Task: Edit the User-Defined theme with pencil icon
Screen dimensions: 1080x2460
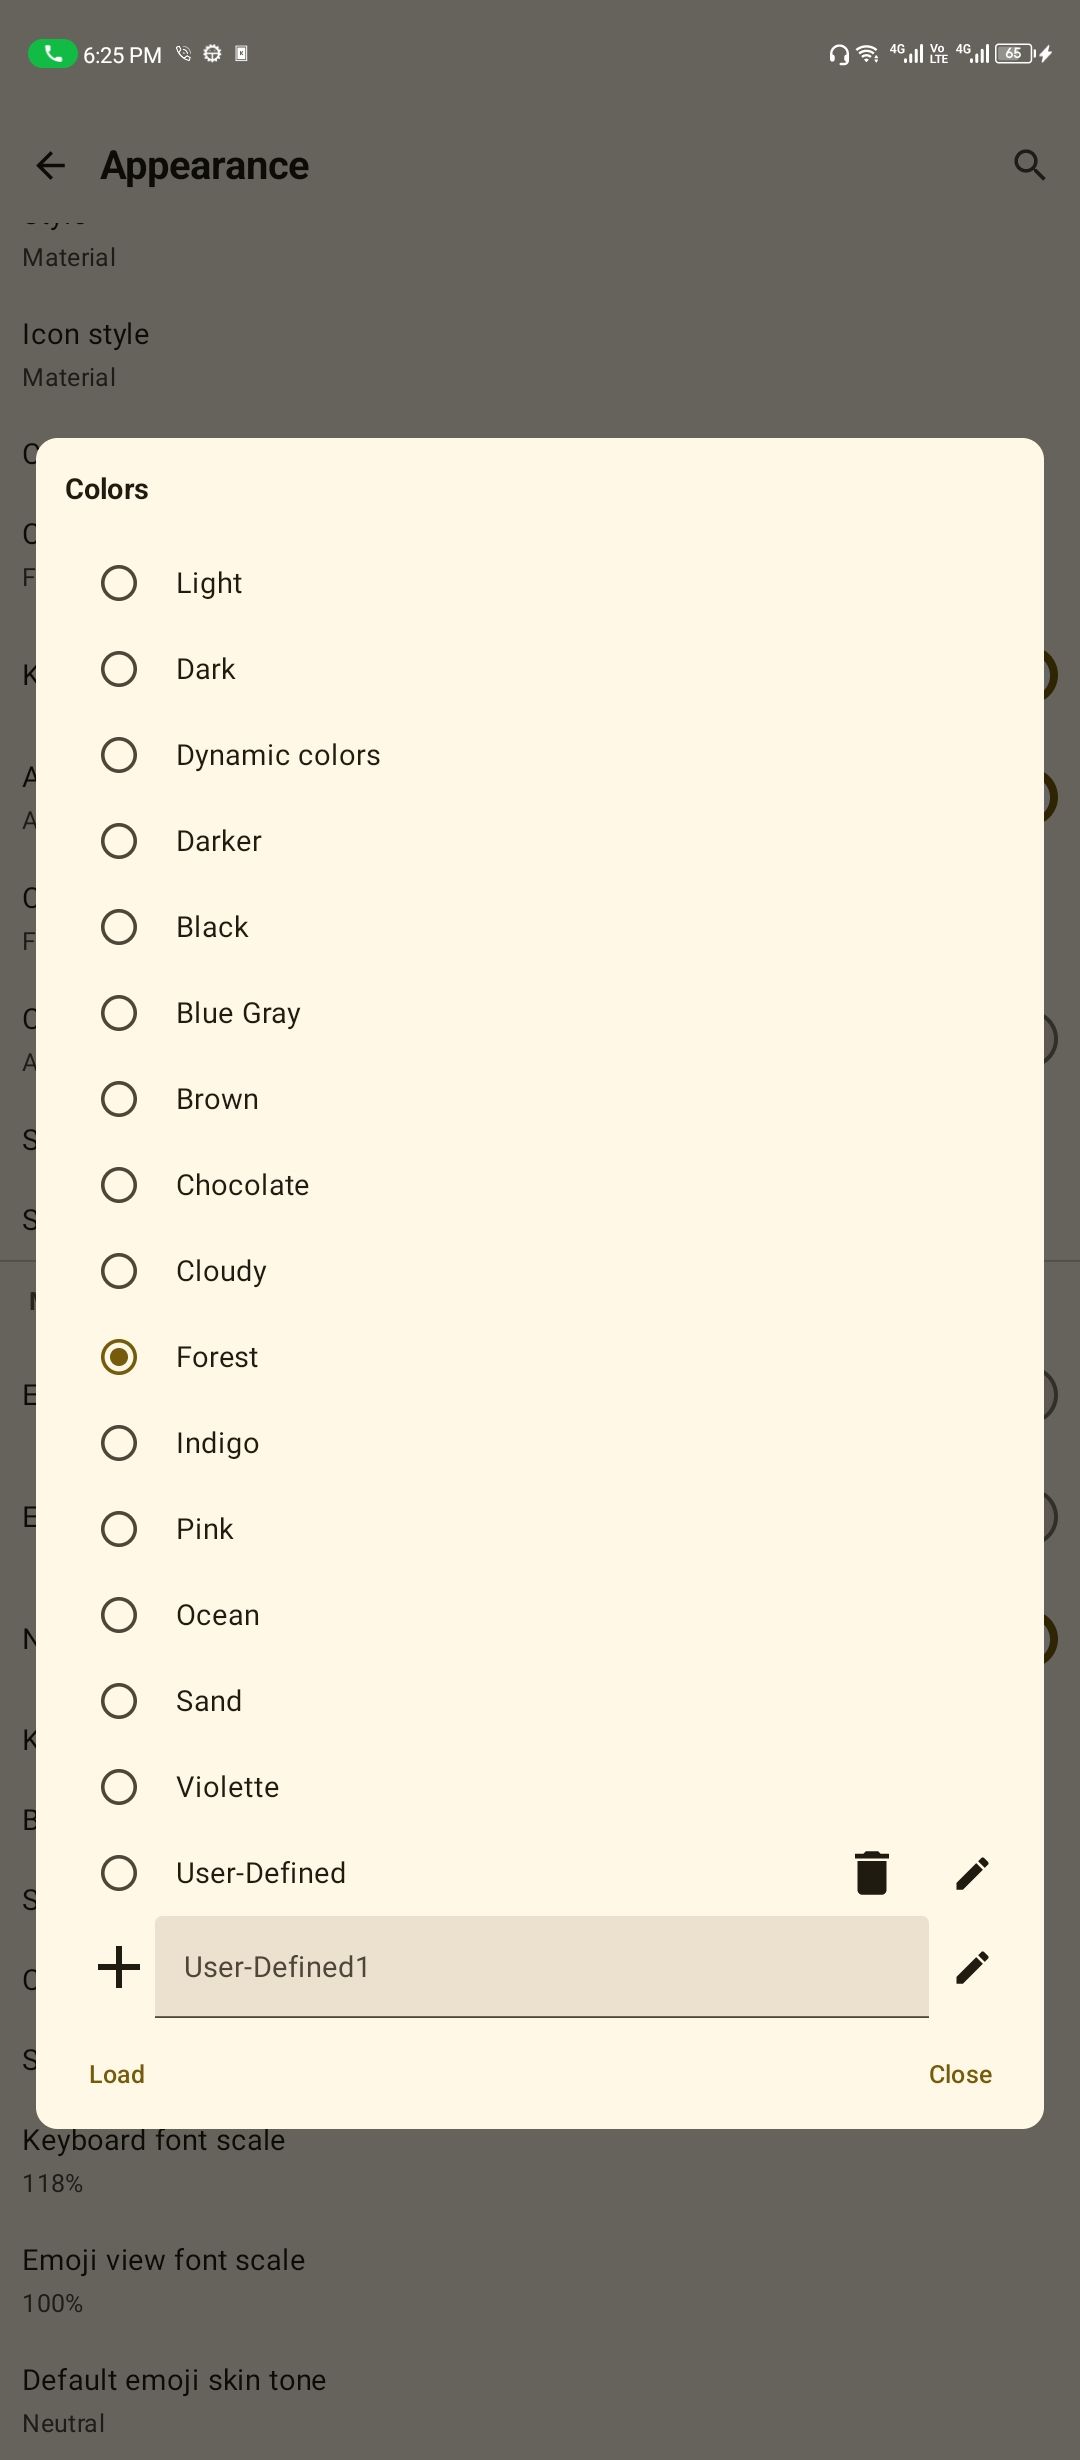Action: [x=972, y=1873]
